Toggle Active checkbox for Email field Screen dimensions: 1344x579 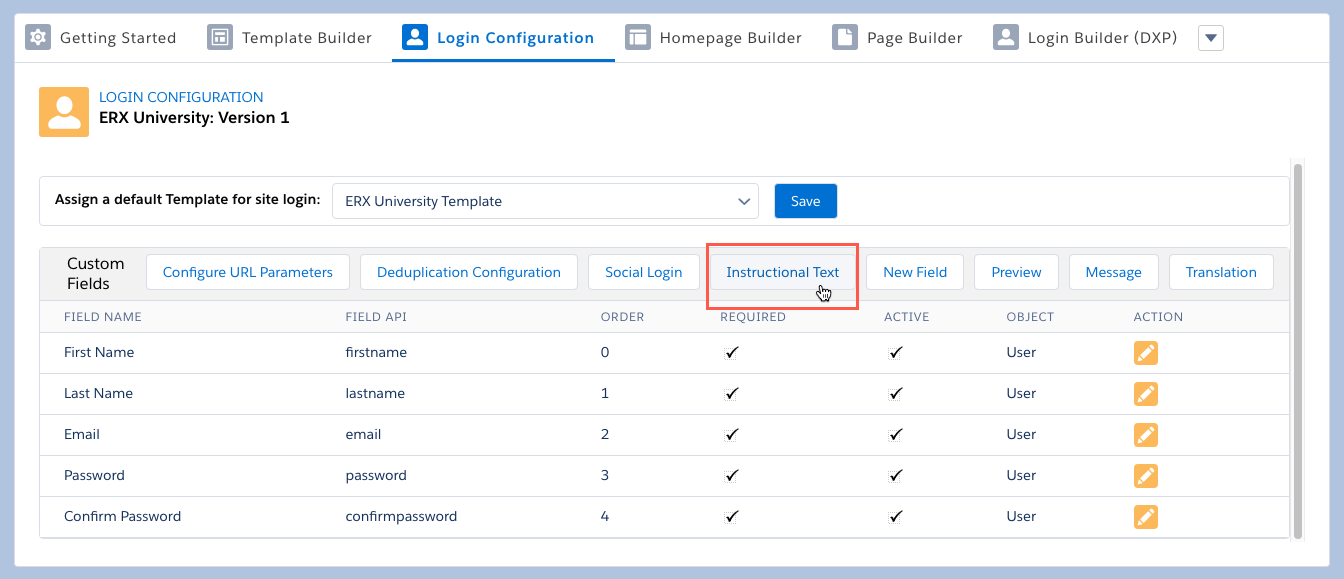coord(896,435)
